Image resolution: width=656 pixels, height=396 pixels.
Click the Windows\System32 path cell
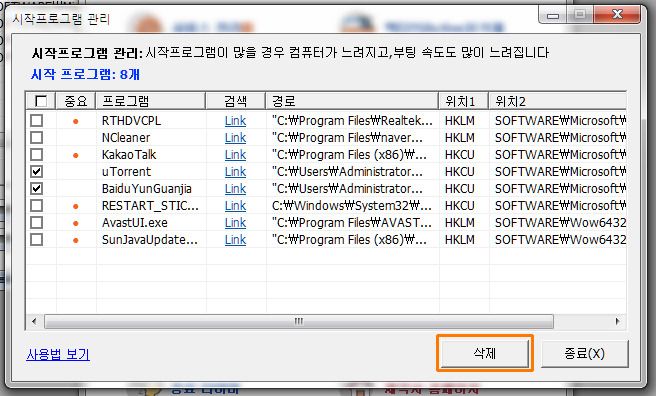(x=352, y=206)
